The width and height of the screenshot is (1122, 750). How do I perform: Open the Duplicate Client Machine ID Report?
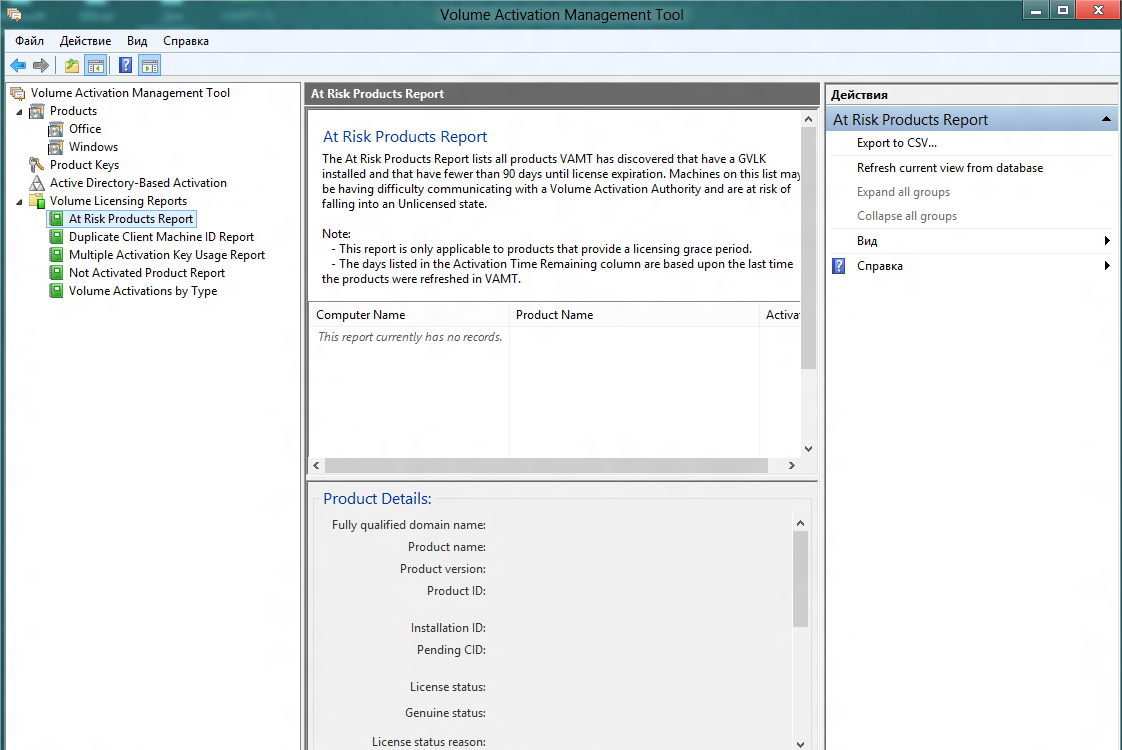(x=161, y=237)
